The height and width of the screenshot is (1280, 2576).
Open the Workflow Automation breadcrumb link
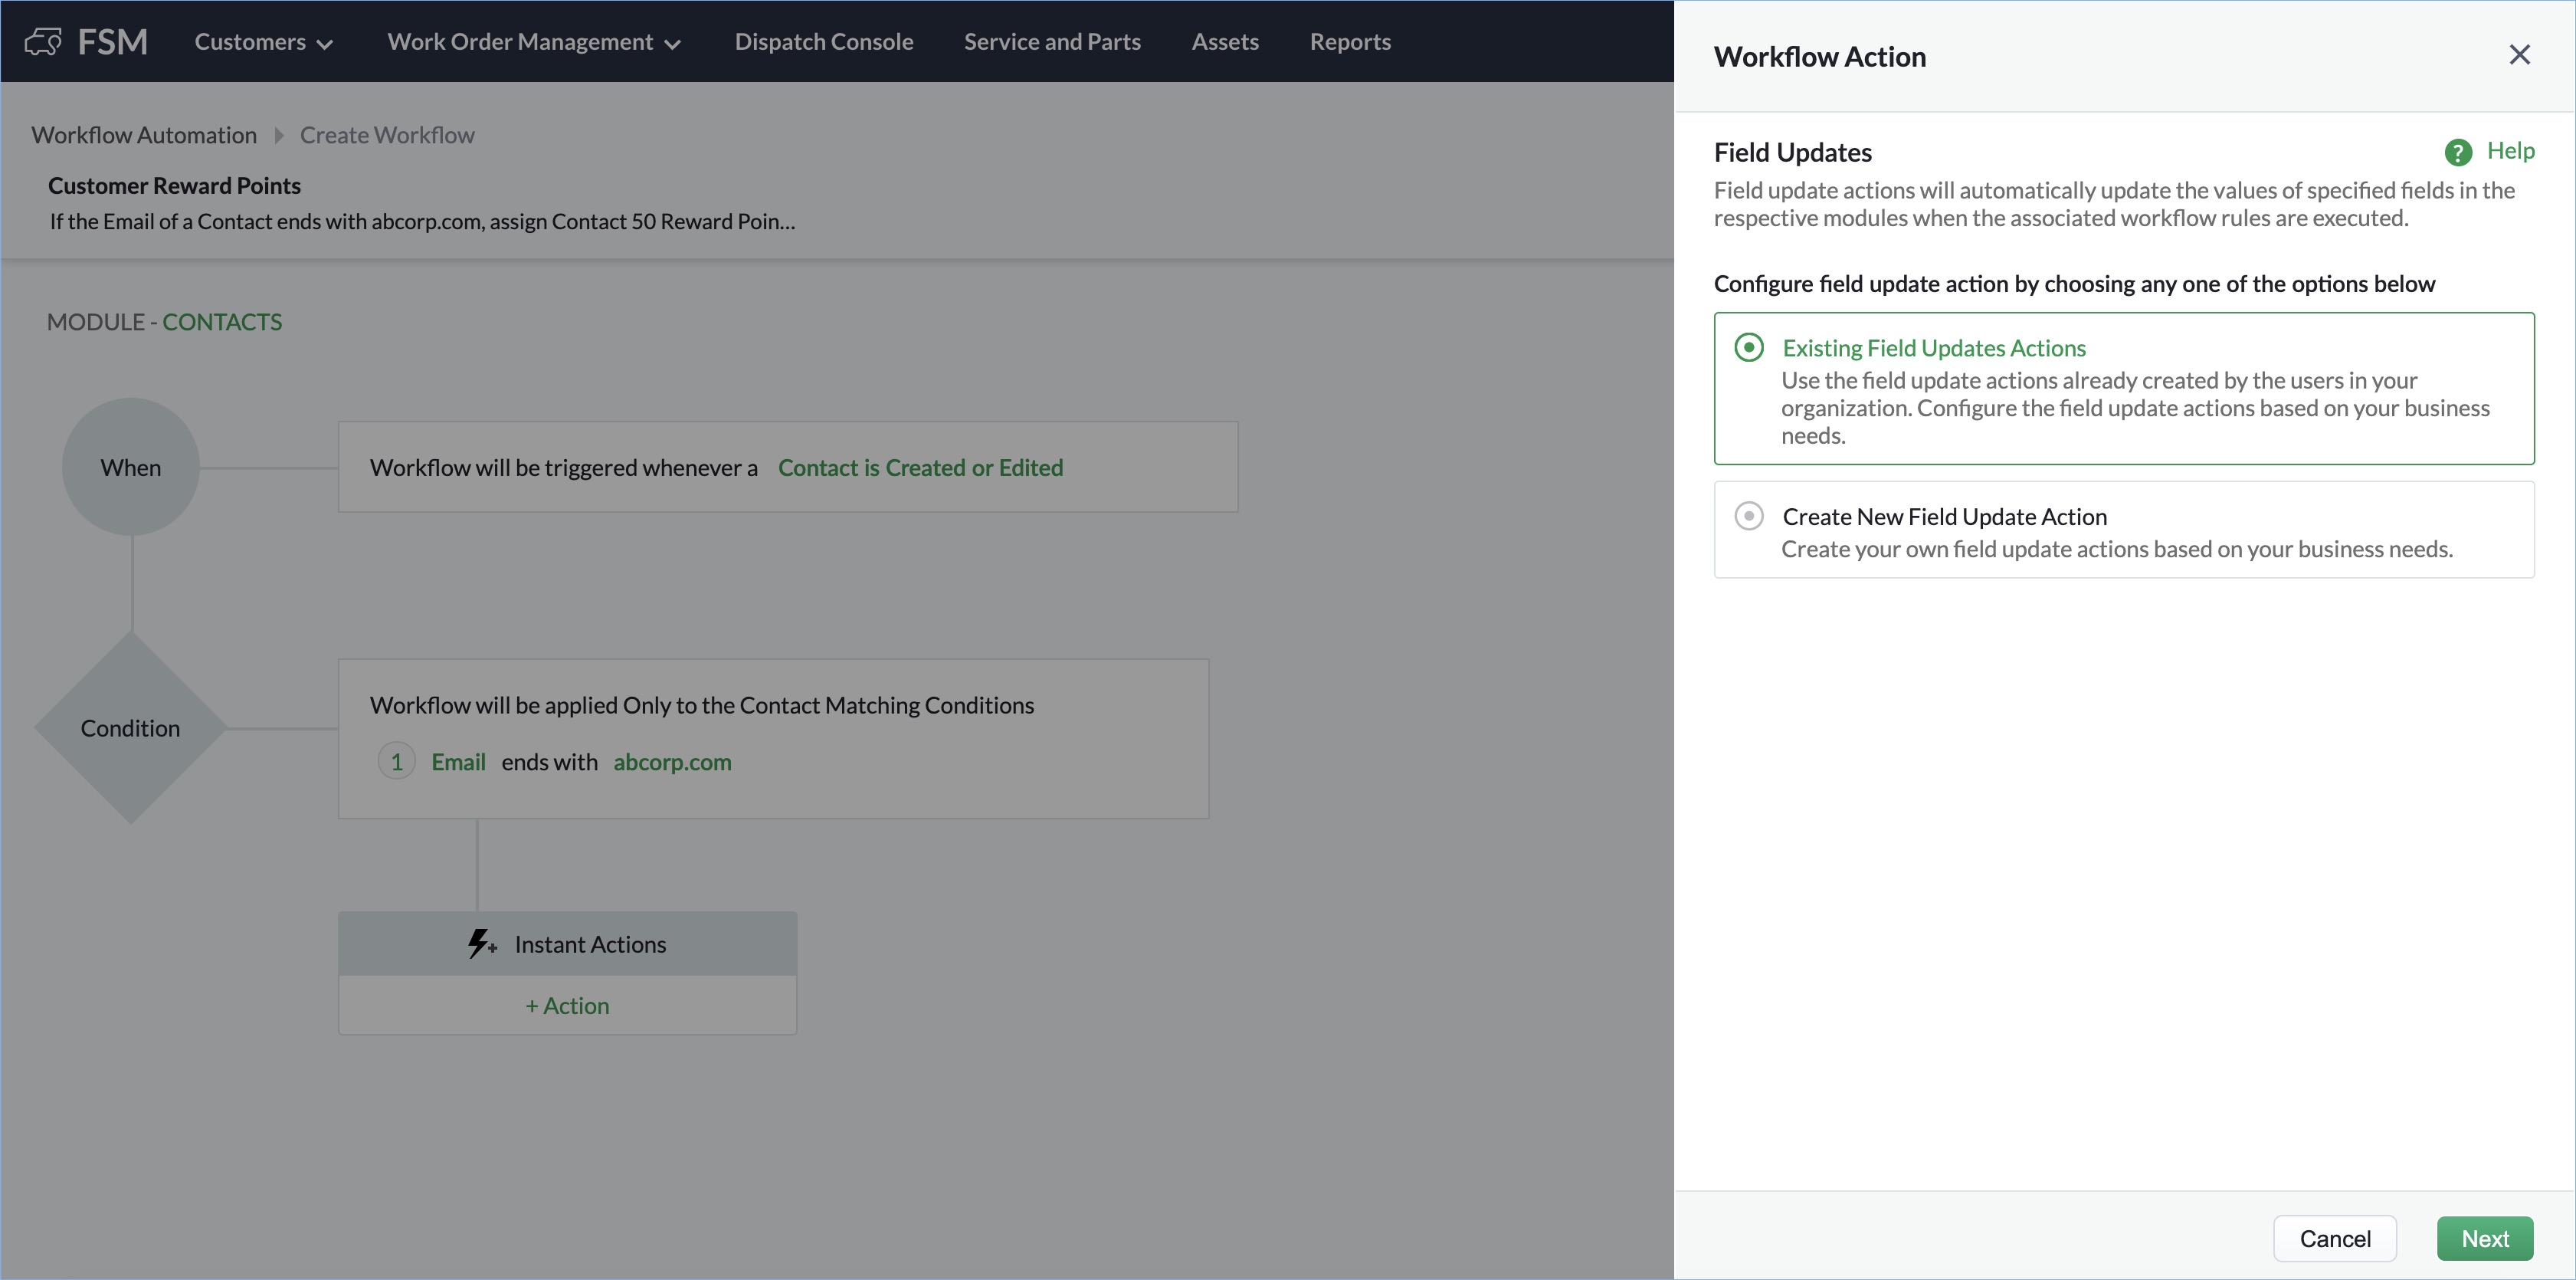(144, 135)
